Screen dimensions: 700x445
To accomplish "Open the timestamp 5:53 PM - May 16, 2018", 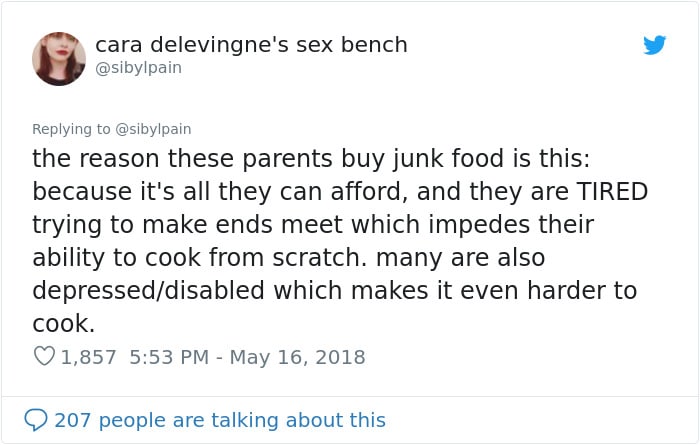I will click(247, 357).
